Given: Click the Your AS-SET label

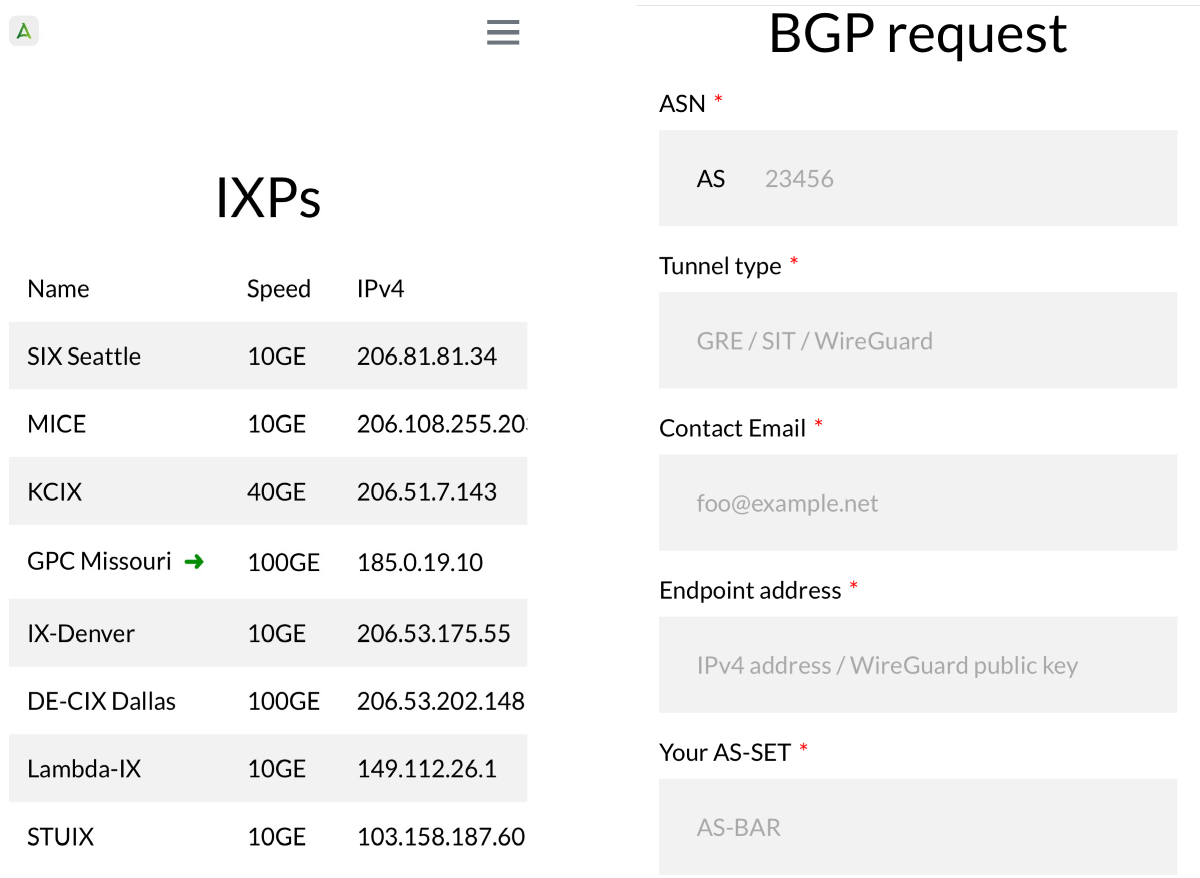Looking at the screenshot, I should 725,752.
